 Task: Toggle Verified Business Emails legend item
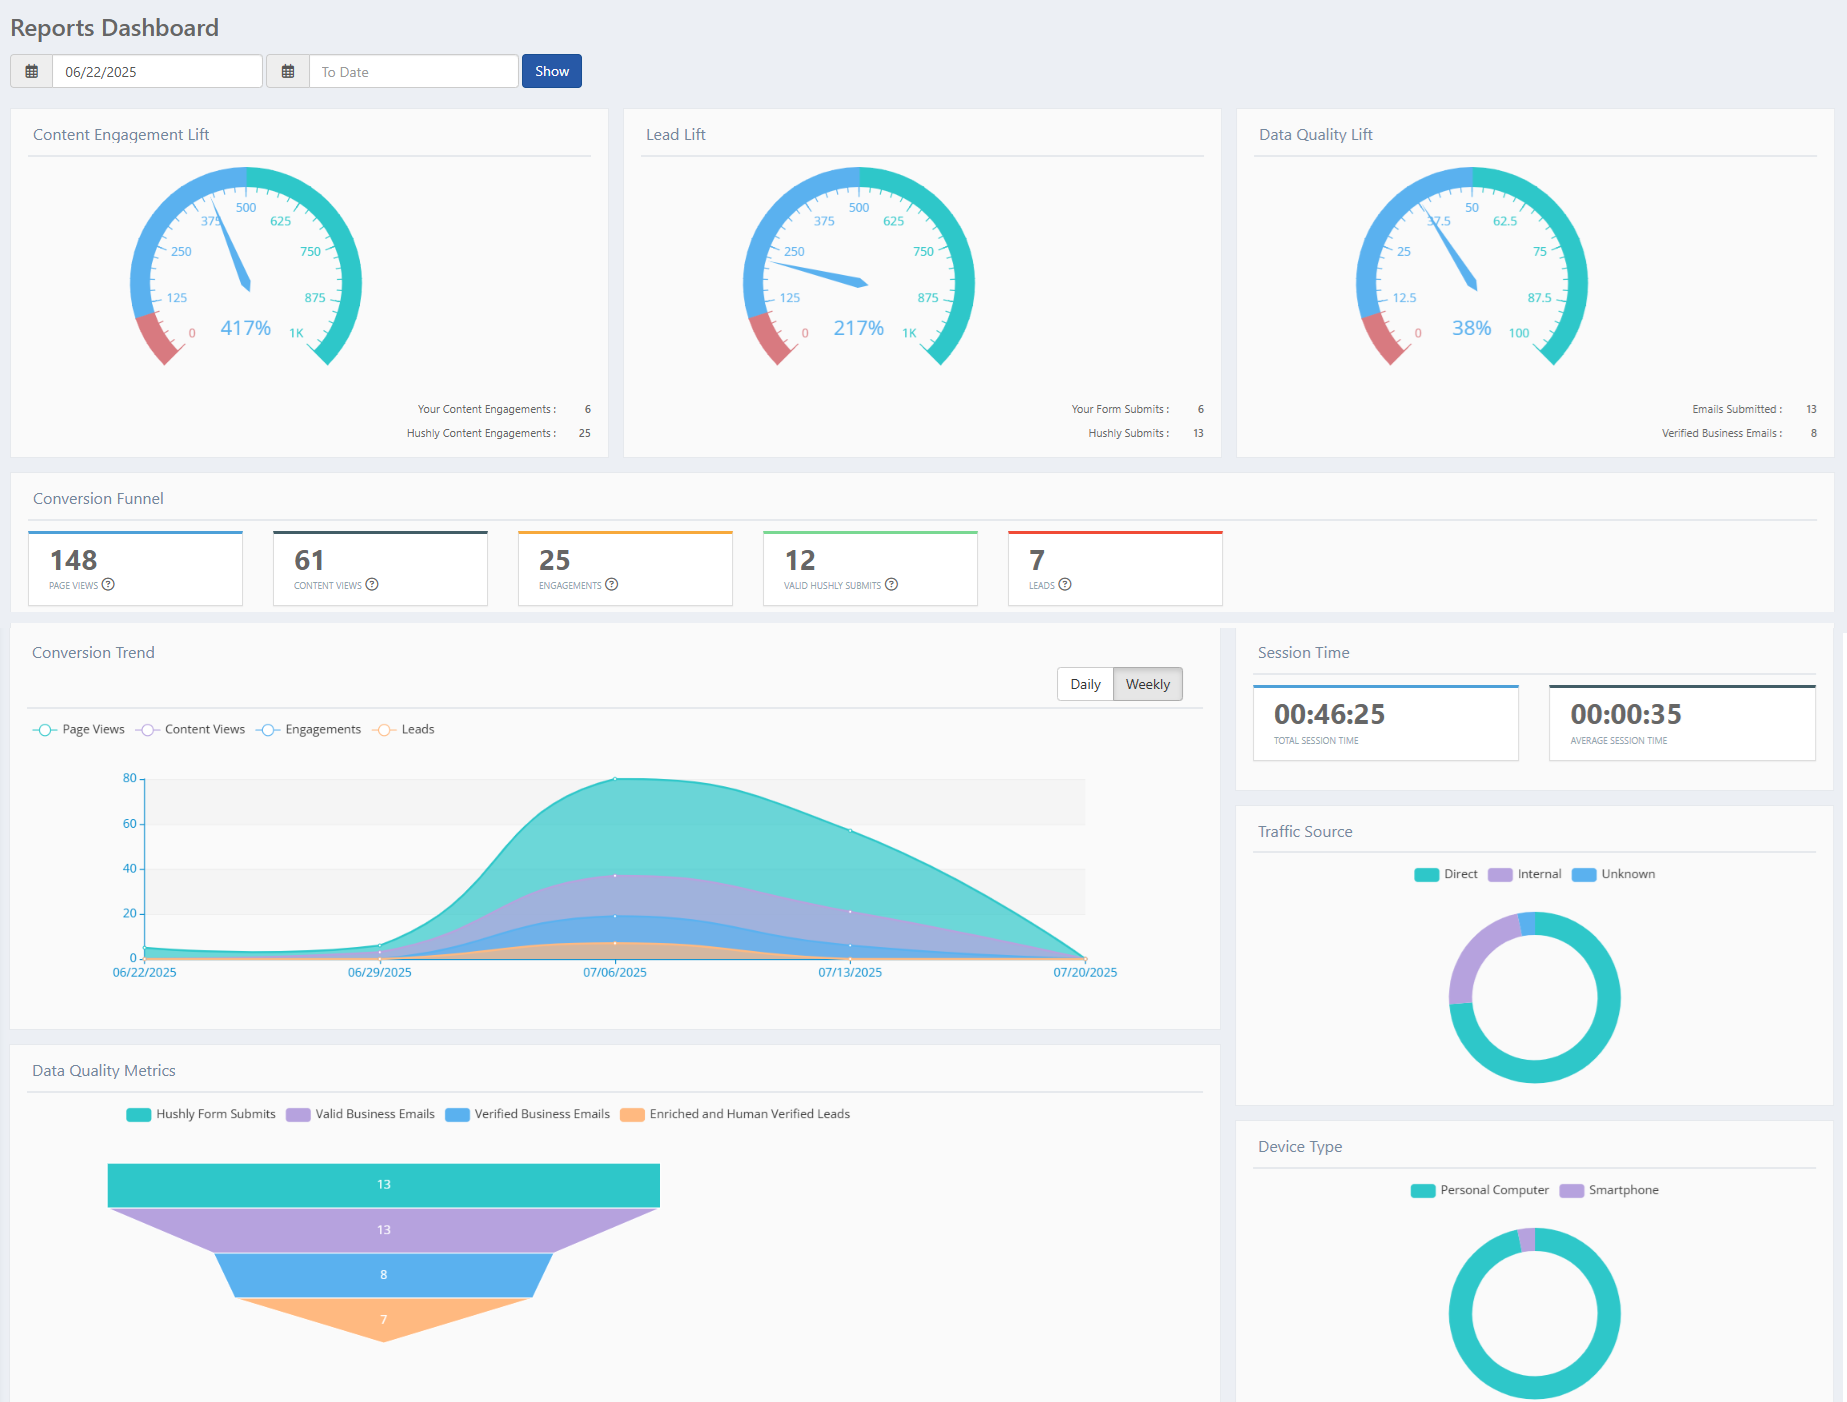pos(527,1114)
